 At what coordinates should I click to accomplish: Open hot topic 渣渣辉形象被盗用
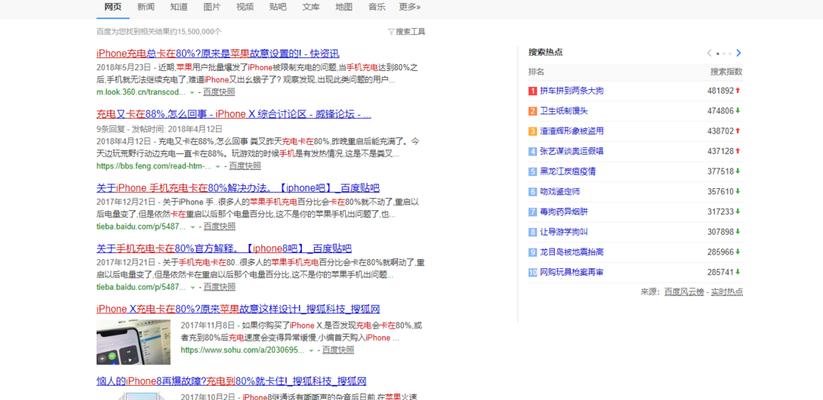pyautogui.click(x=572, y=131)
